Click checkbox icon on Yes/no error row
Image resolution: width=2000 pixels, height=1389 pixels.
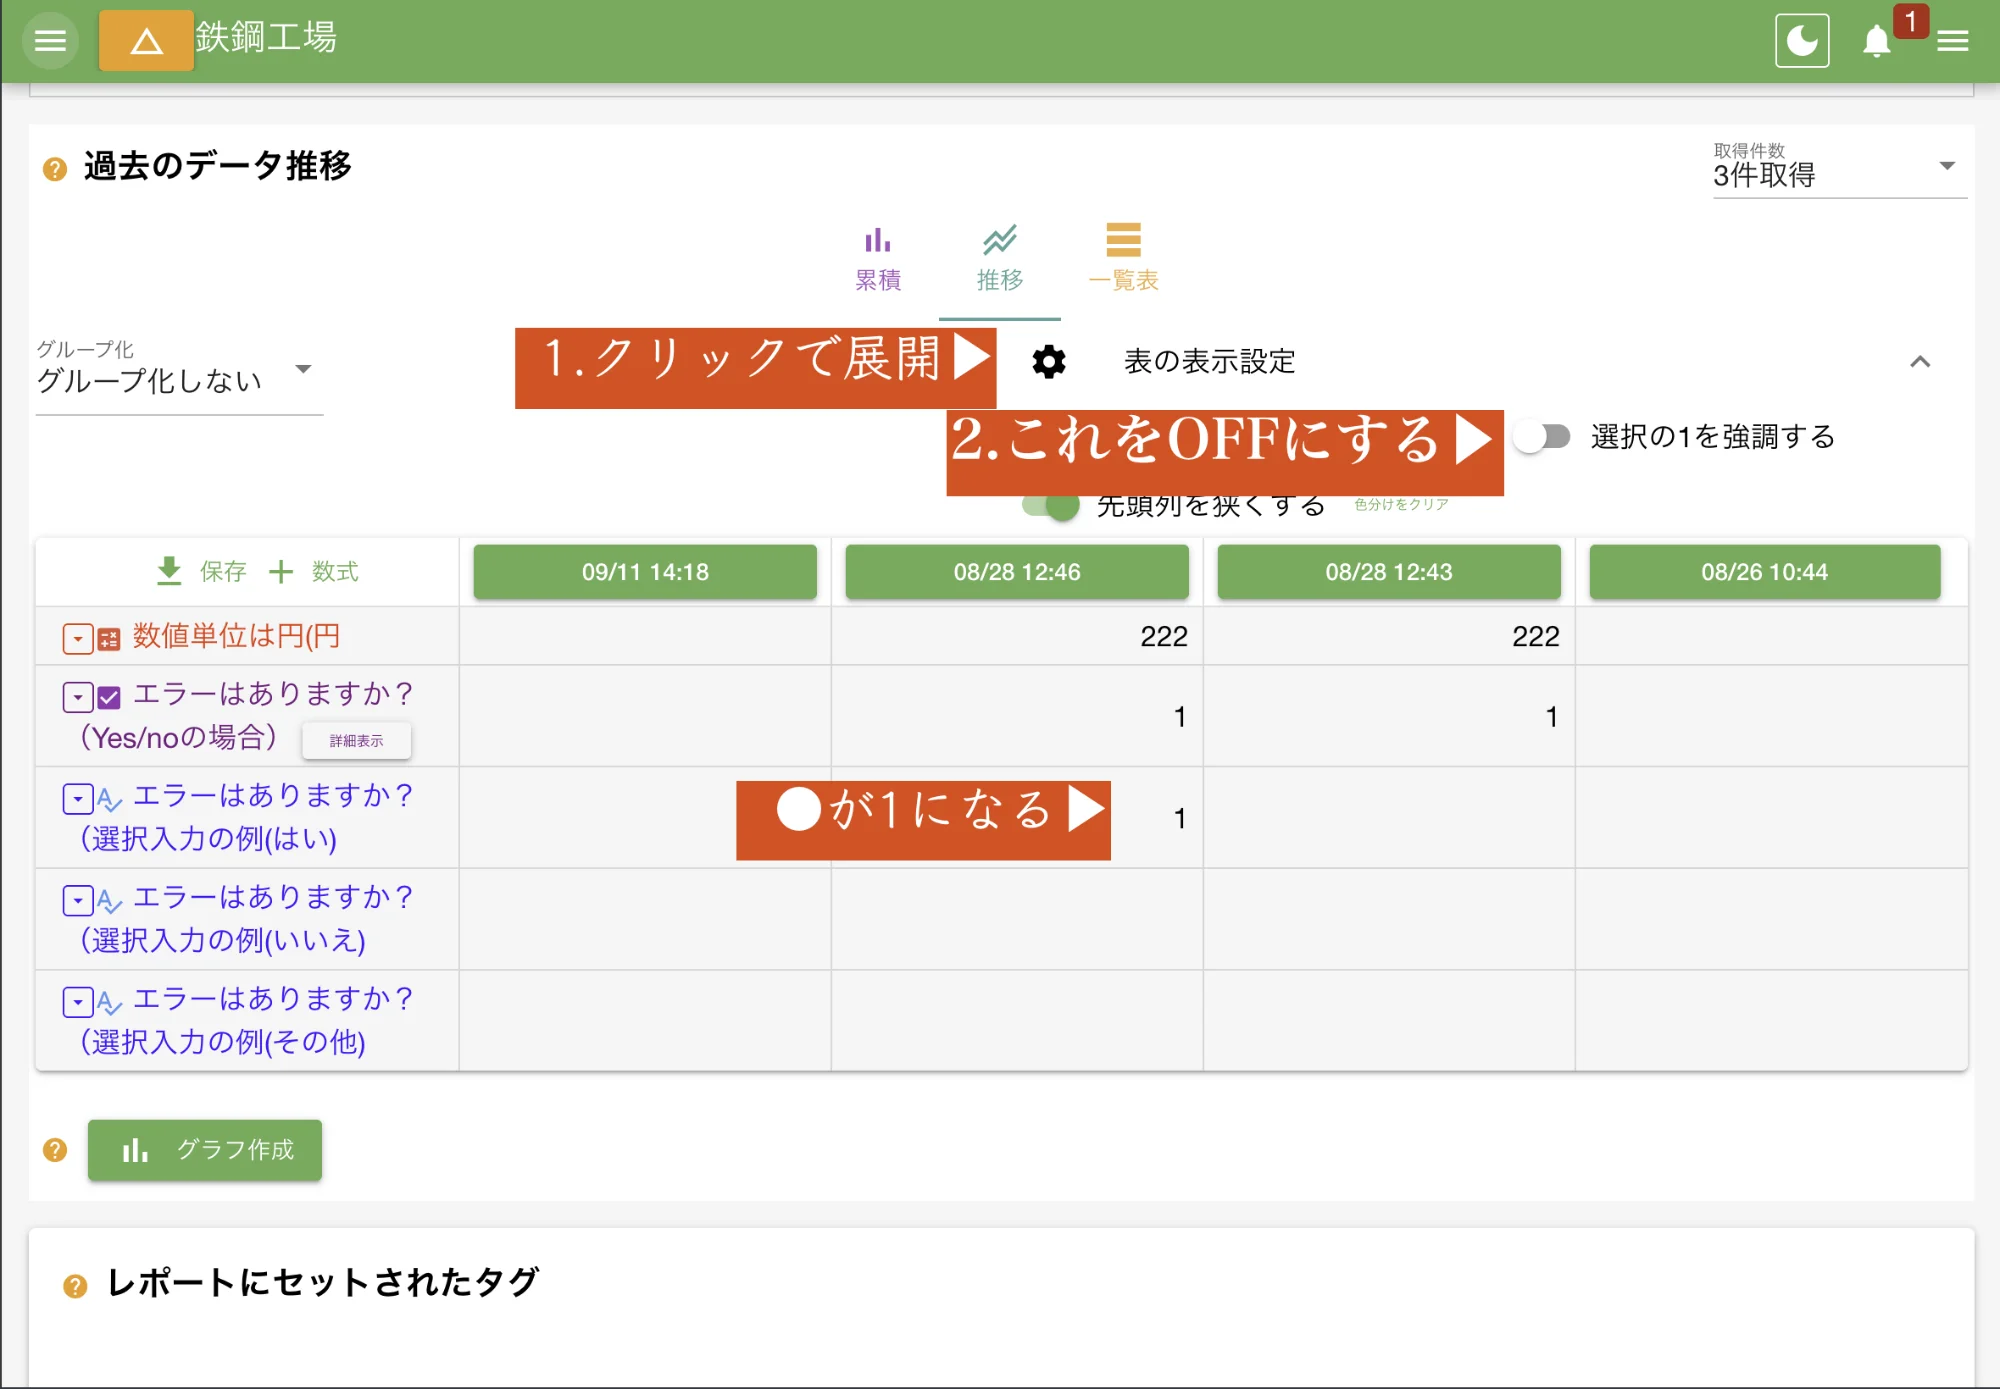point(109,697)
